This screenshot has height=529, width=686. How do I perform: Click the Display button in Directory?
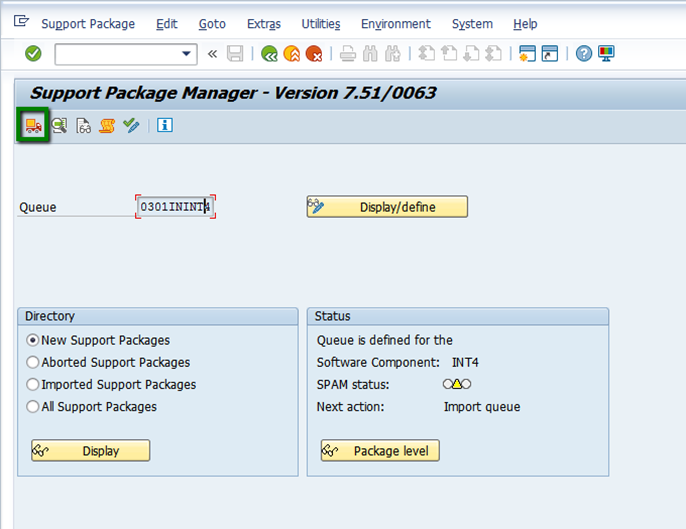click(x=91, y=451)
